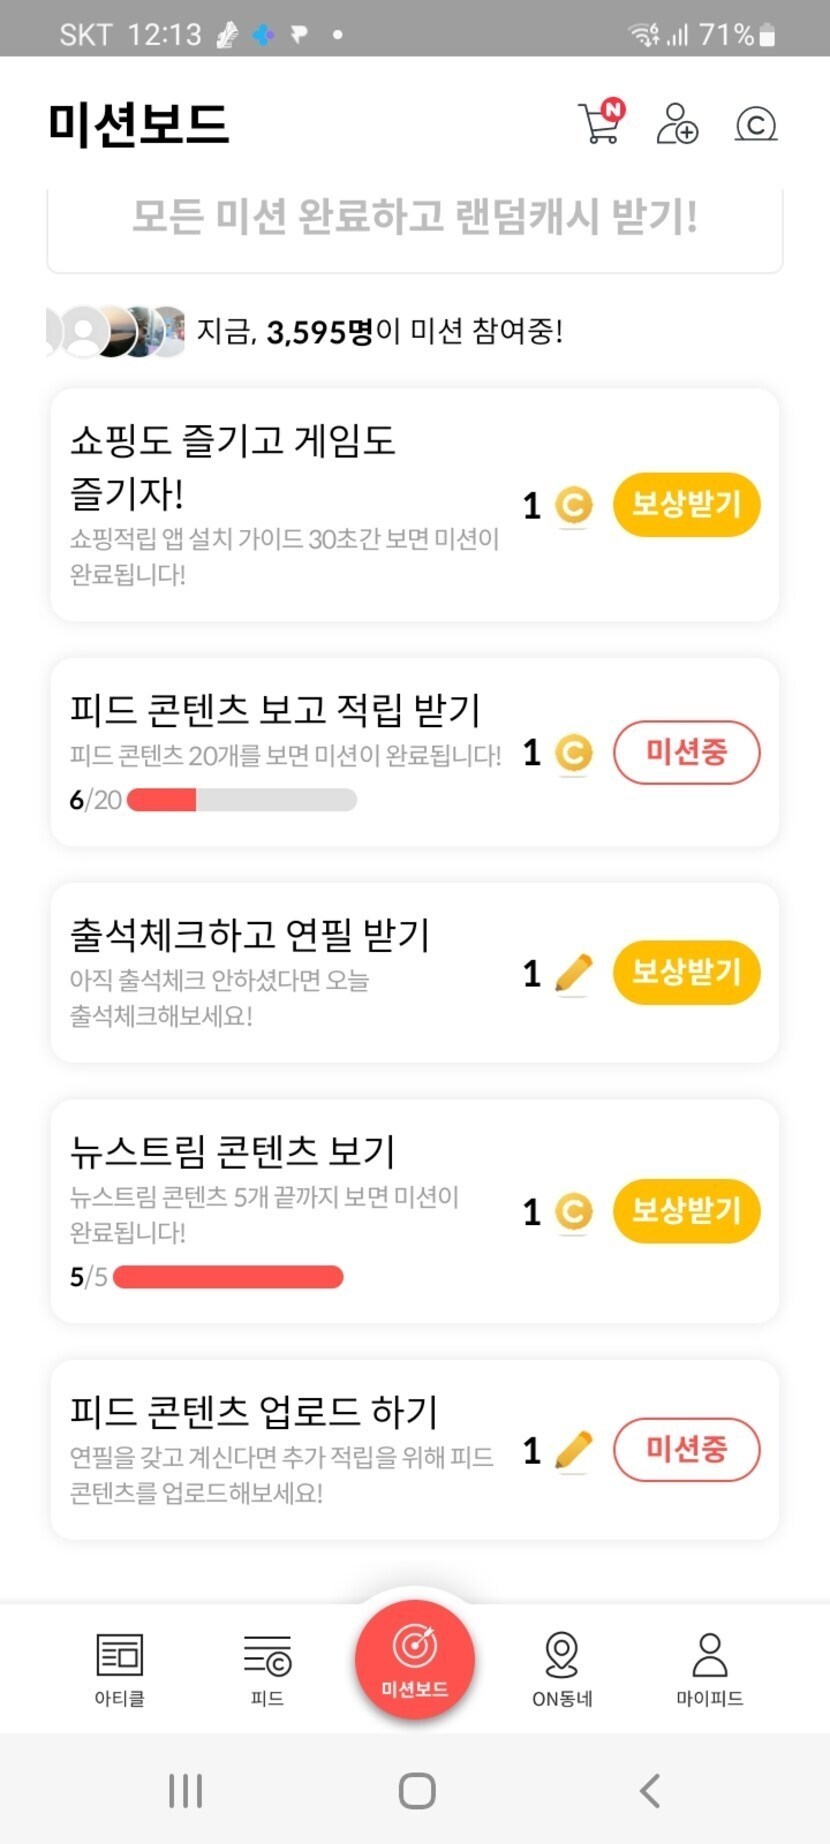The image size is (830, 1844).
Task: Open the cash coin icon in header
Action: (x=755, y=124)
